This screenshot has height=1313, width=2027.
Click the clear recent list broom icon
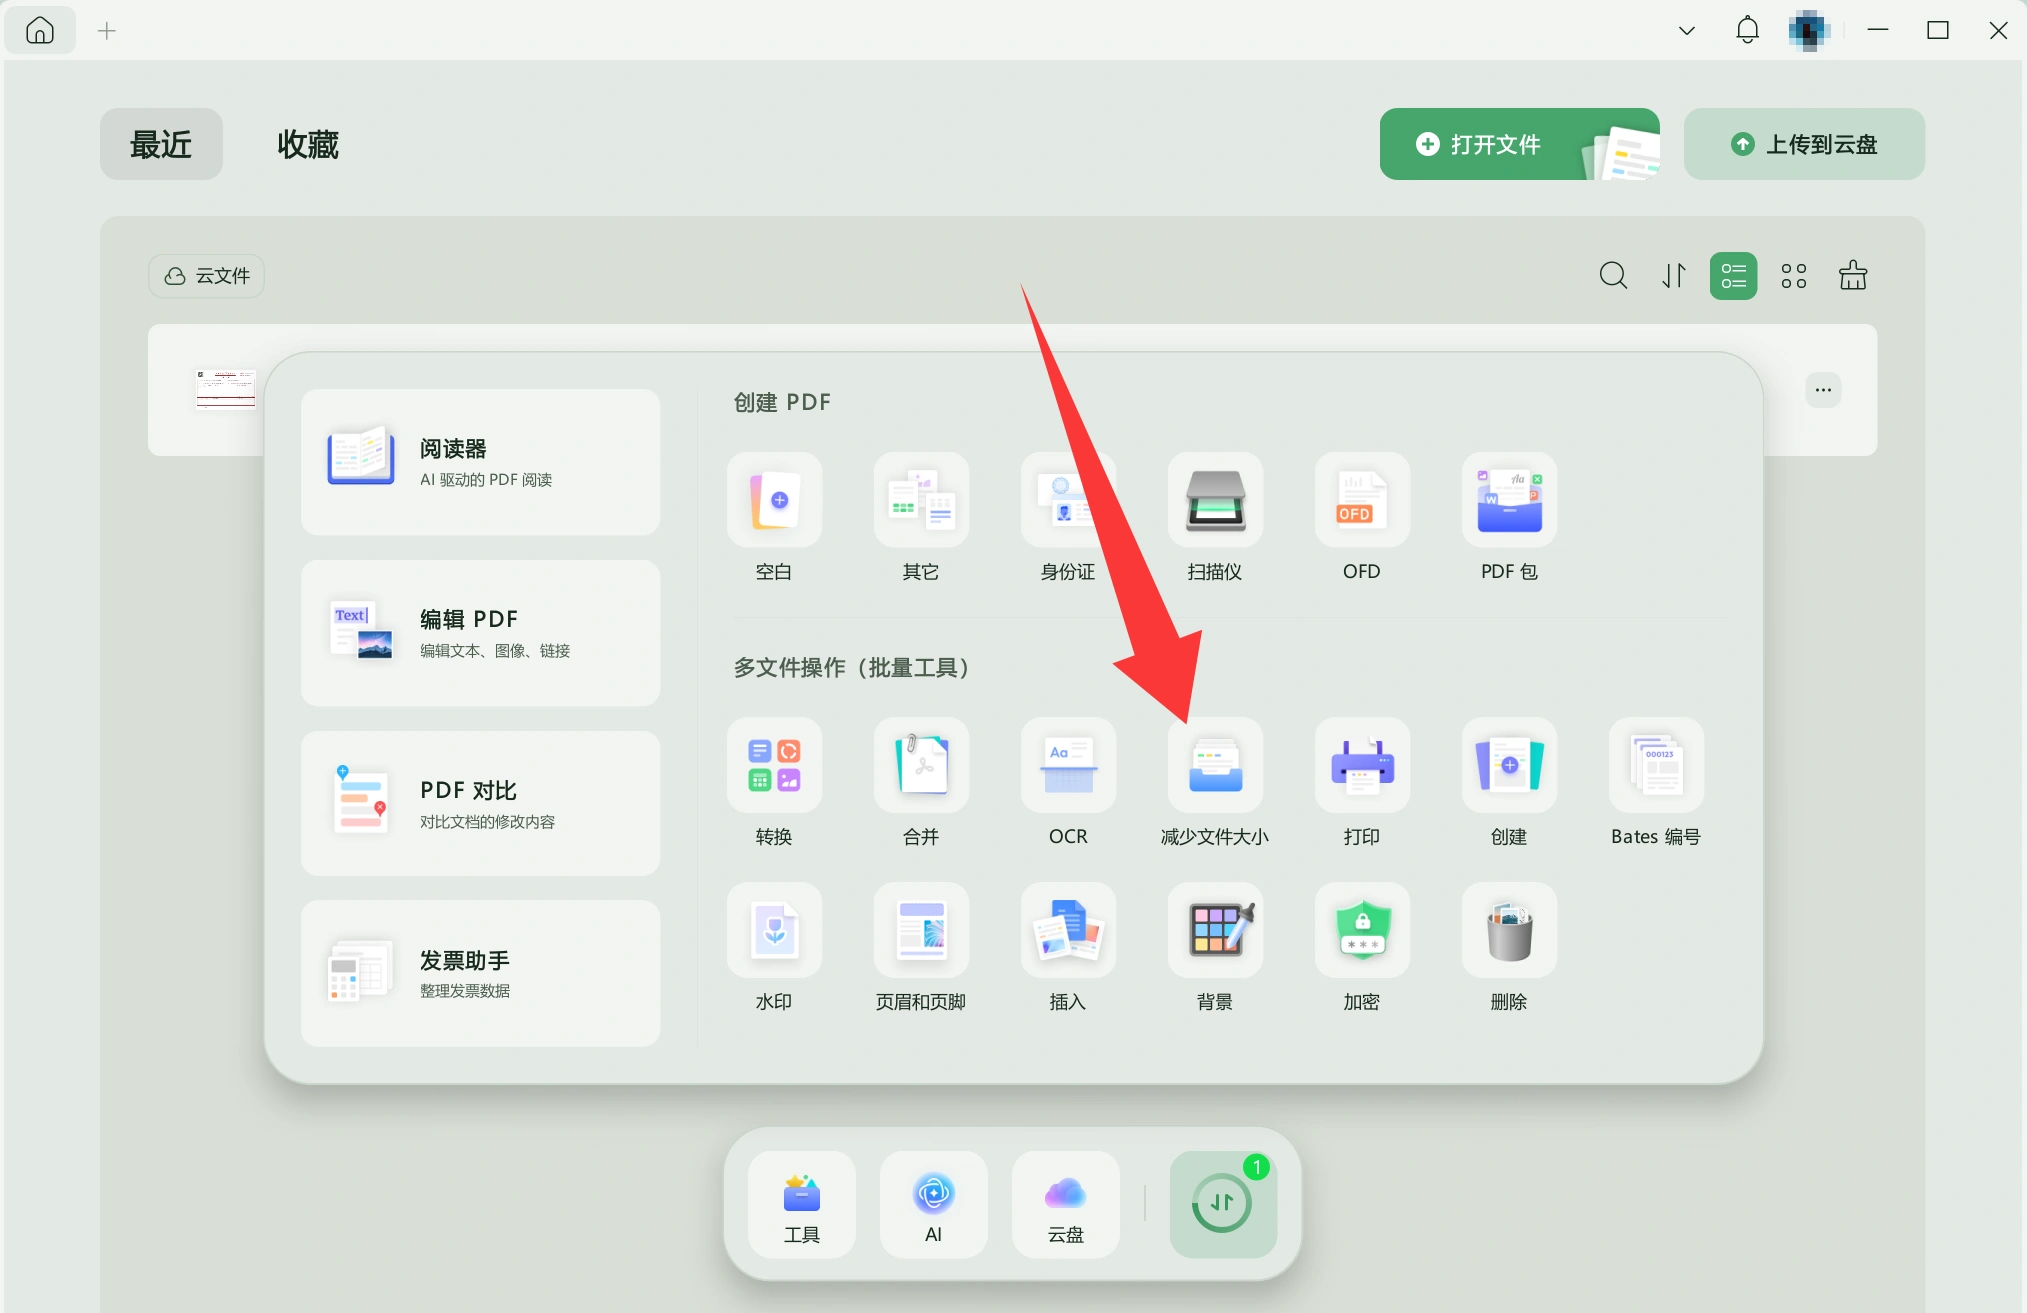click(1853, 275)
